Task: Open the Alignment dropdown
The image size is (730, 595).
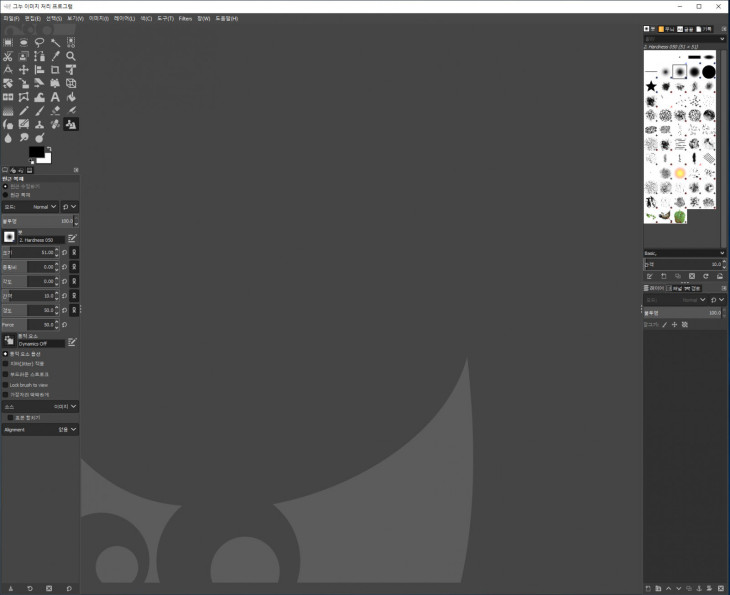Action: pos(40,429)
